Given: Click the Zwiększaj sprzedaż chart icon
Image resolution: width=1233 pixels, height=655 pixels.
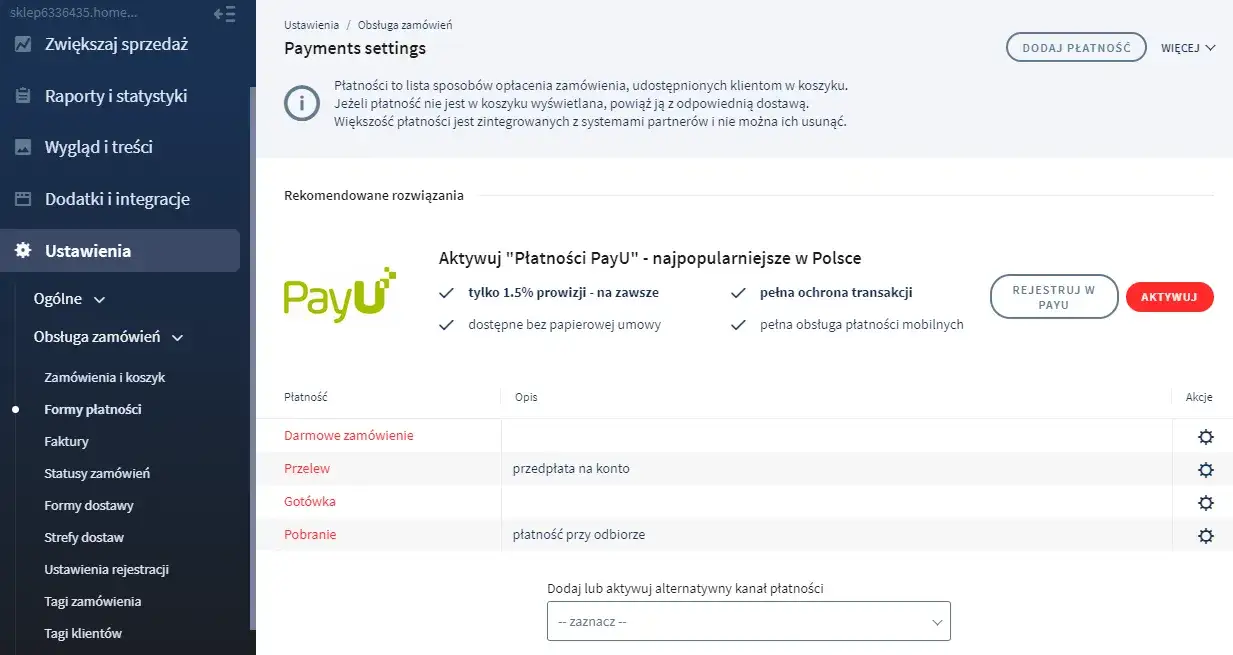Looking at the screenshot, I should [23, 44].
